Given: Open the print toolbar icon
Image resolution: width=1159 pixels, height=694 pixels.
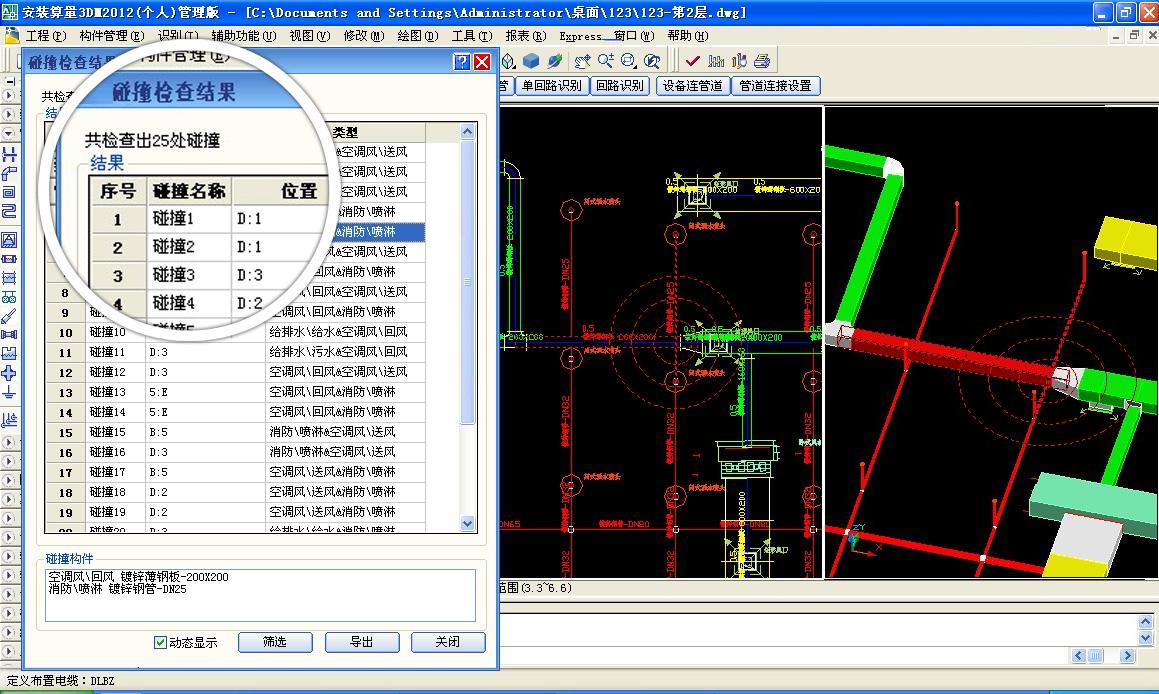Looking at the screenshot, I should point(763,61).
